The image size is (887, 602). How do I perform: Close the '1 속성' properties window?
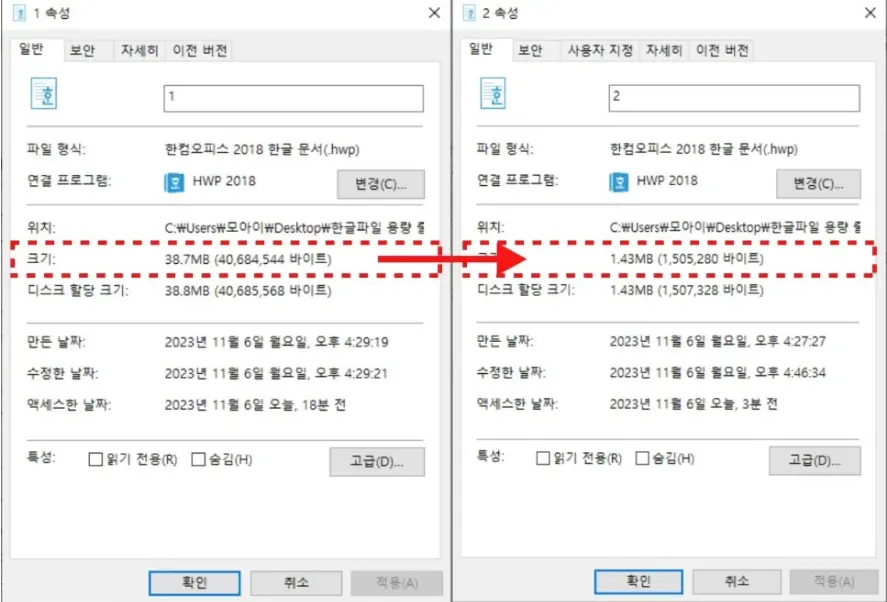pos(434,12)
